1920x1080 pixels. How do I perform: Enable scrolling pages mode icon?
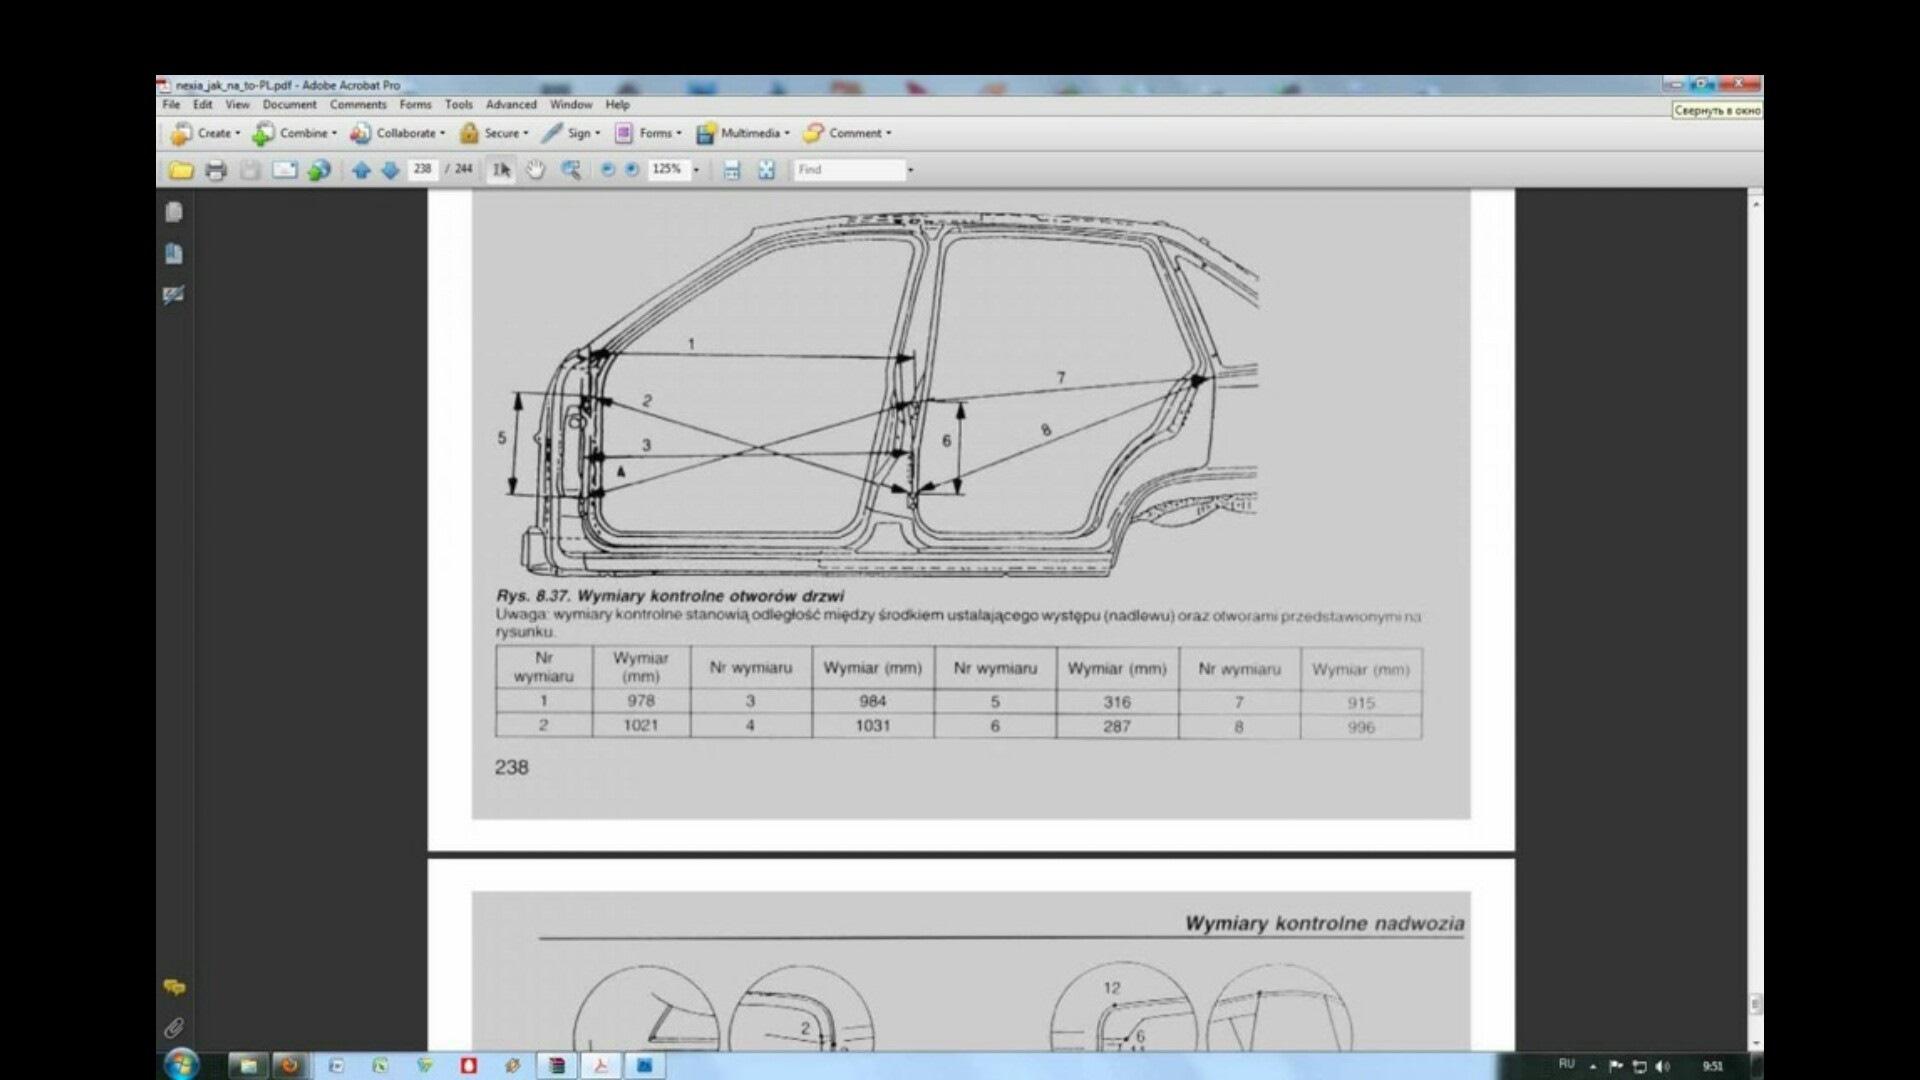(x=732, y=170)
